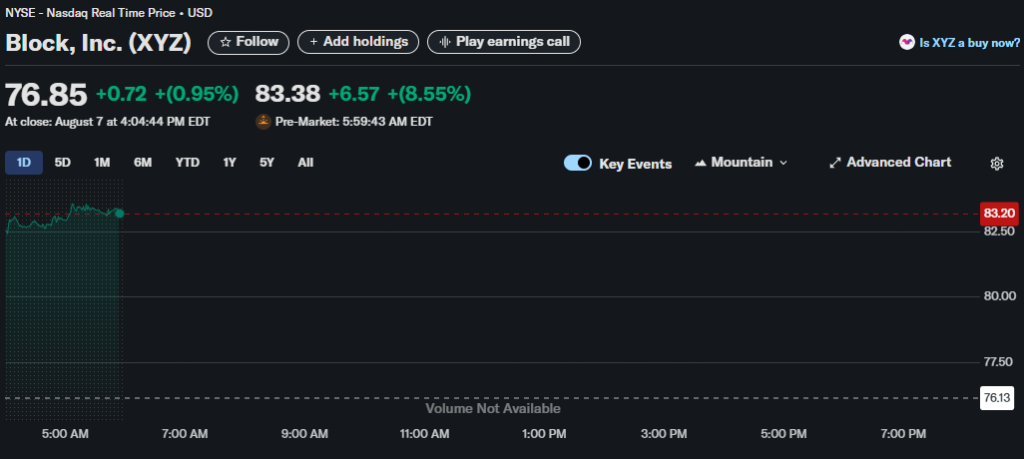Click the 77.50 price axis label
1024x459 pixels.
tap(999, 362)
